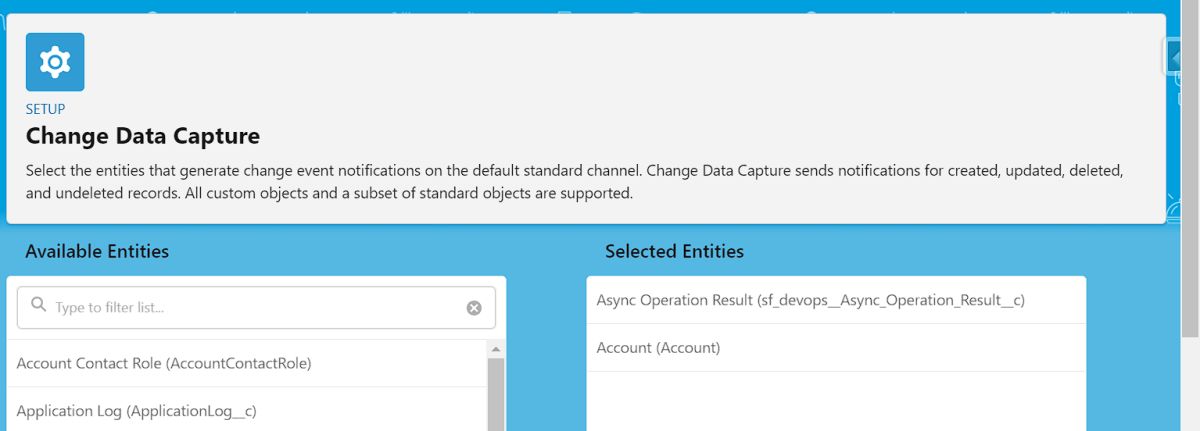Screen dimensions: 1200x431
Task: Click the Available Entities scrollbar thumb
Action: point(495,395)
